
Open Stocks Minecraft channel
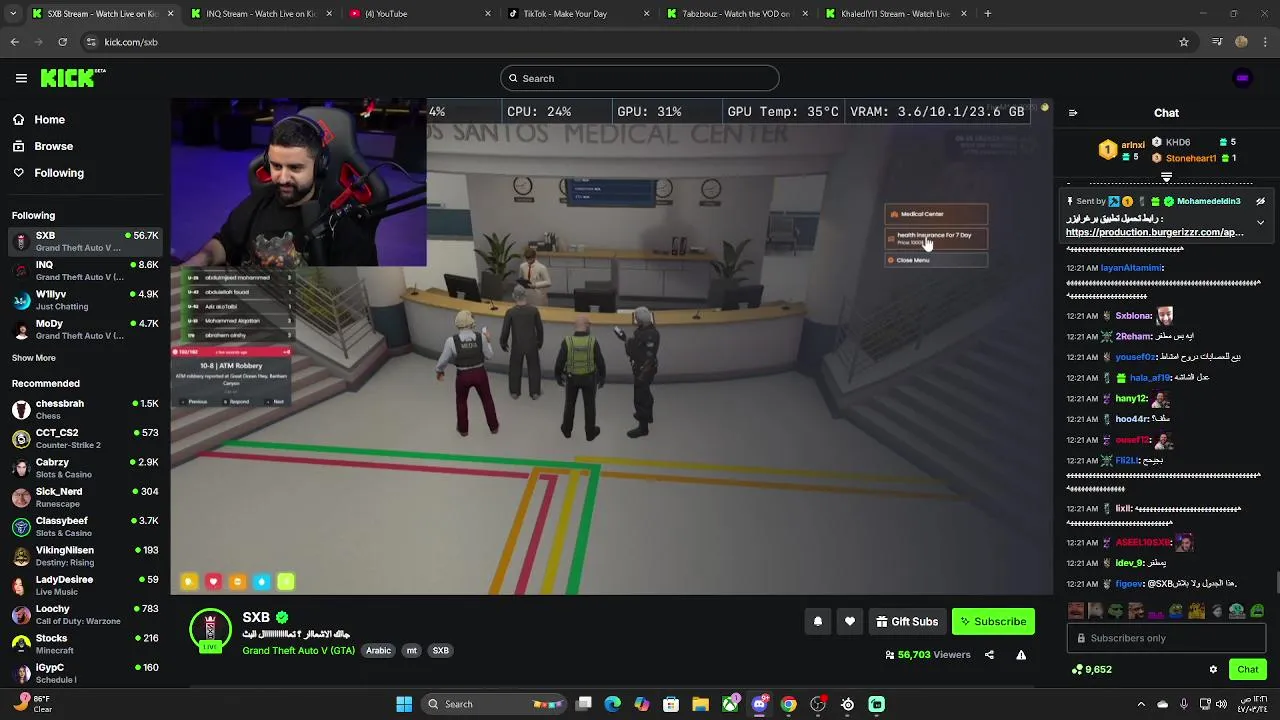85,644
